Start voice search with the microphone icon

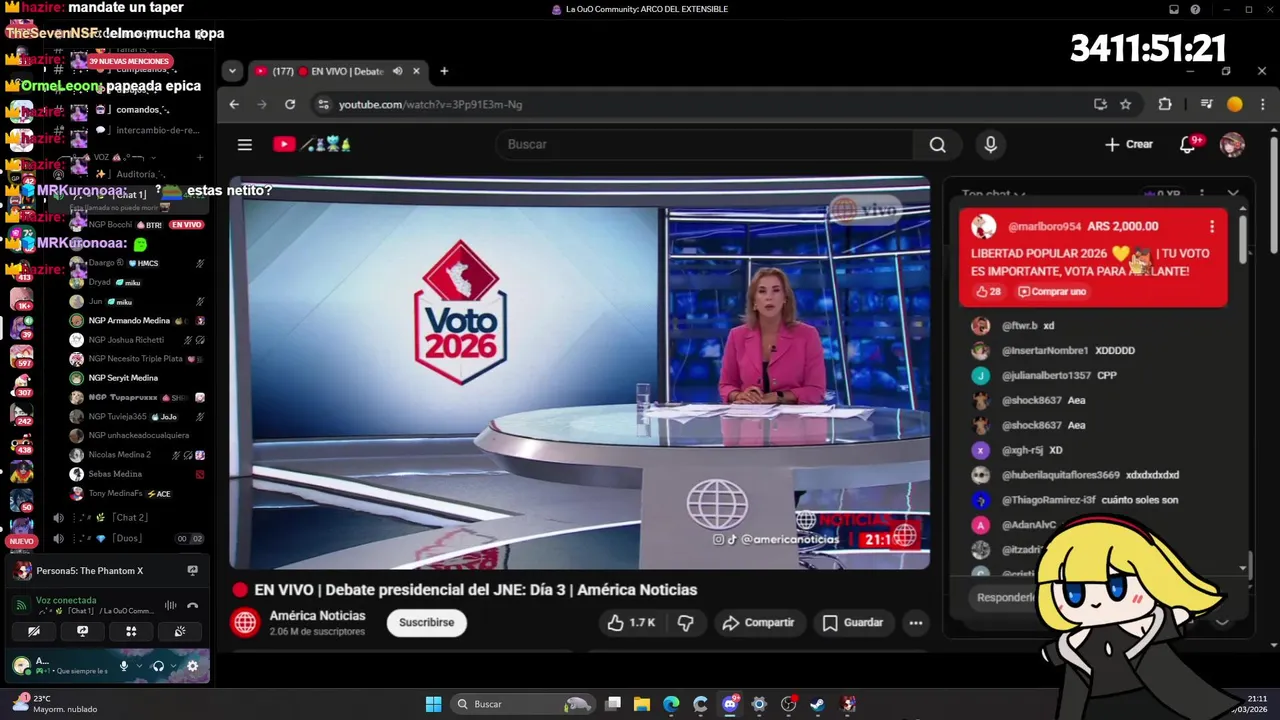(990, 145)
